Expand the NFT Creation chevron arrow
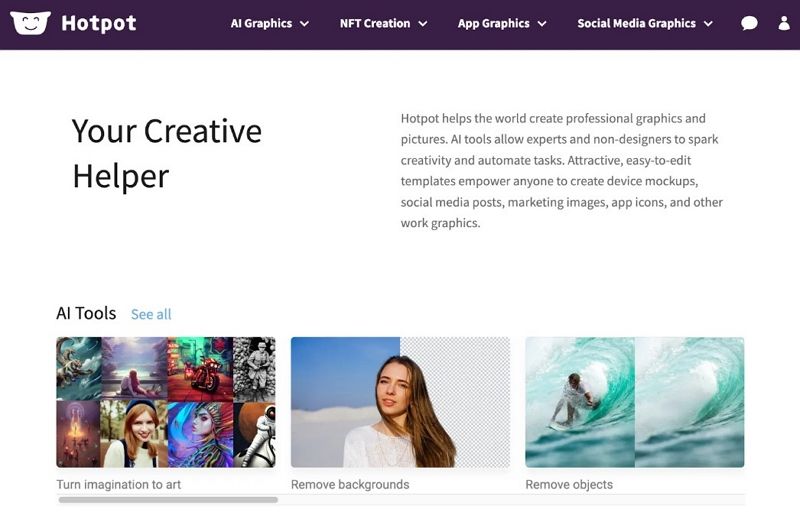 pos(423,24)
